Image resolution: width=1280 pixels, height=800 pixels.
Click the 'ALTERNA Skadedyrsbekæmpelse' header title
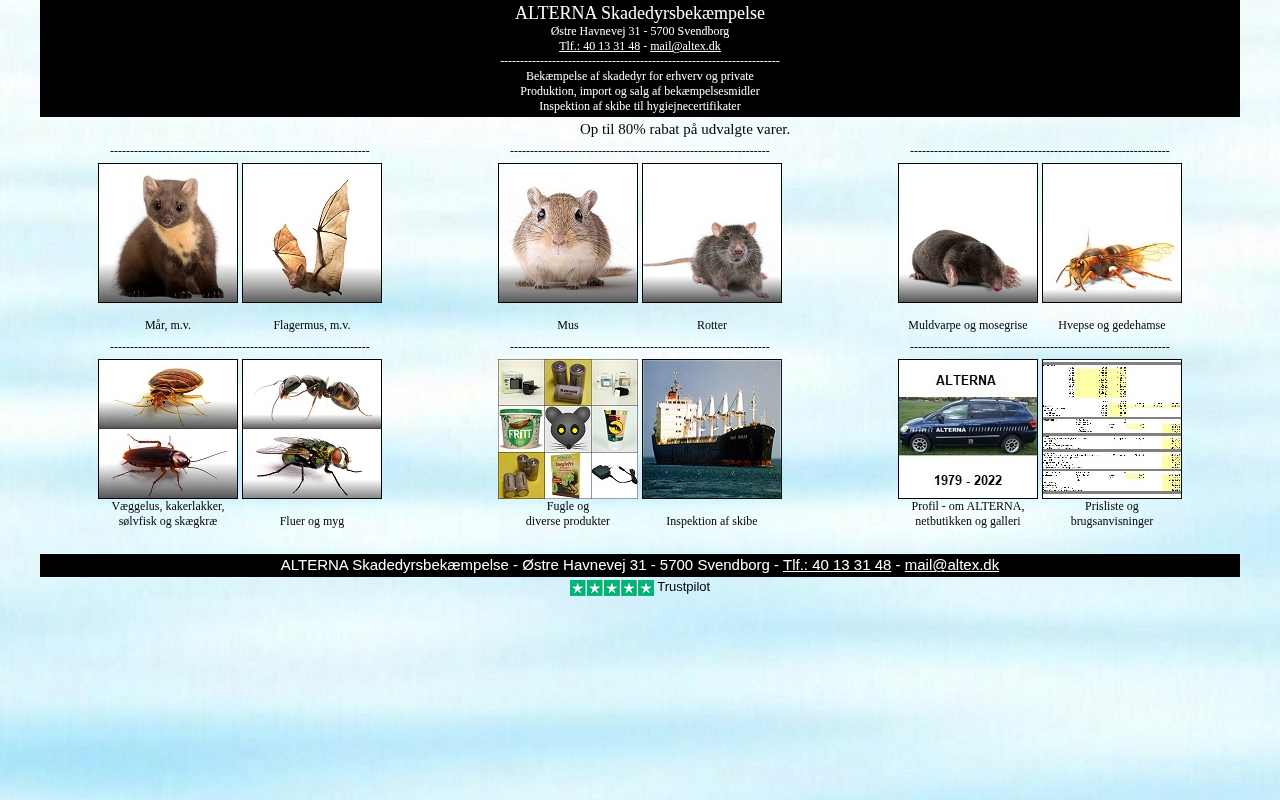coord(640,13)
